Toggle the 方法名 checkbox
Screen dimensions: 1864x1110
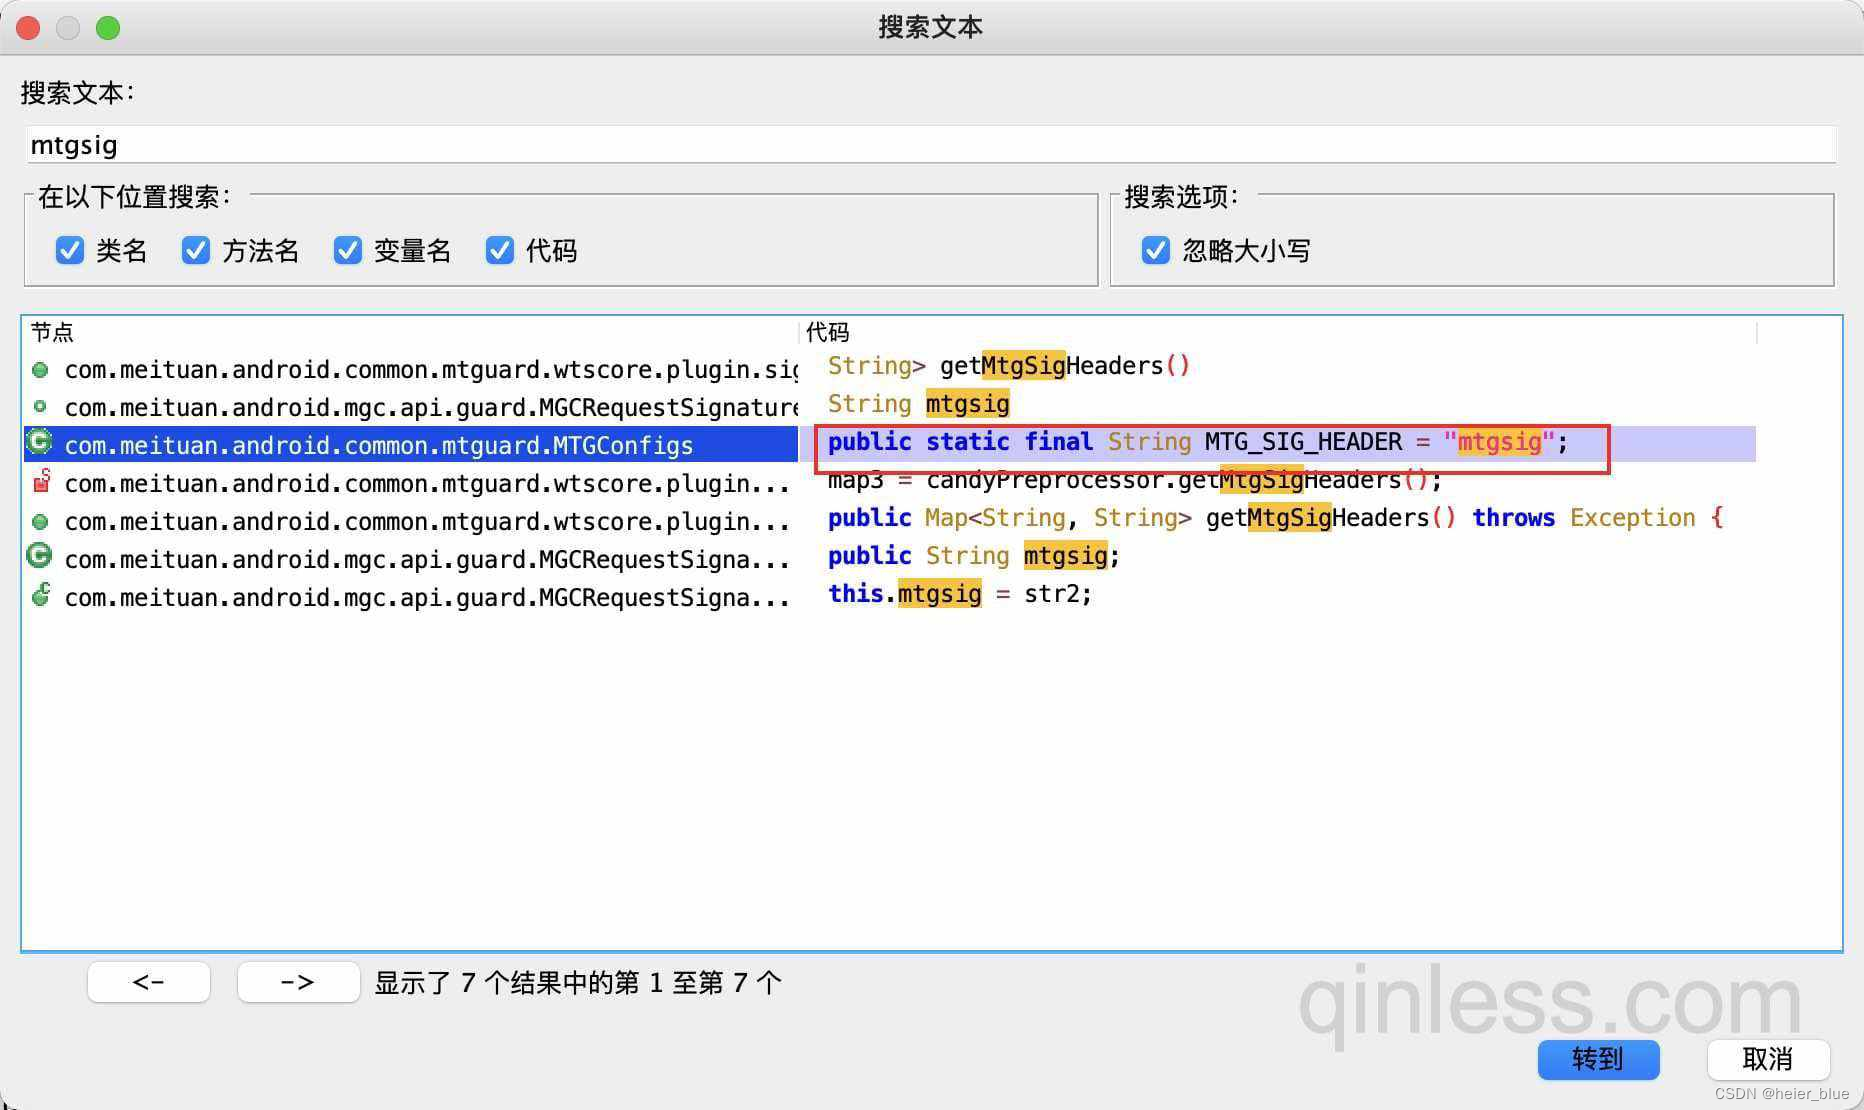click(x=196, y=250)
